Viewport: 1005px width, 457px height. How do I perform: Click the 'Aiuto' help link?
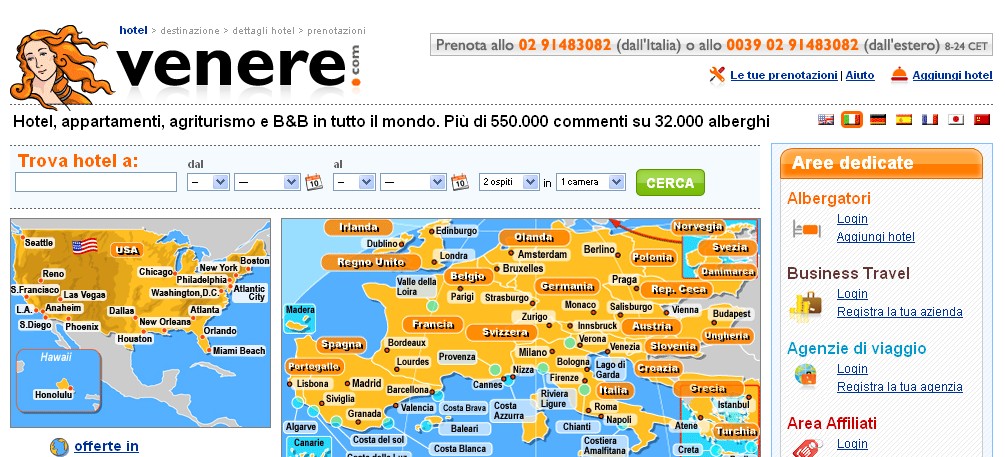[x=860, y=75]
